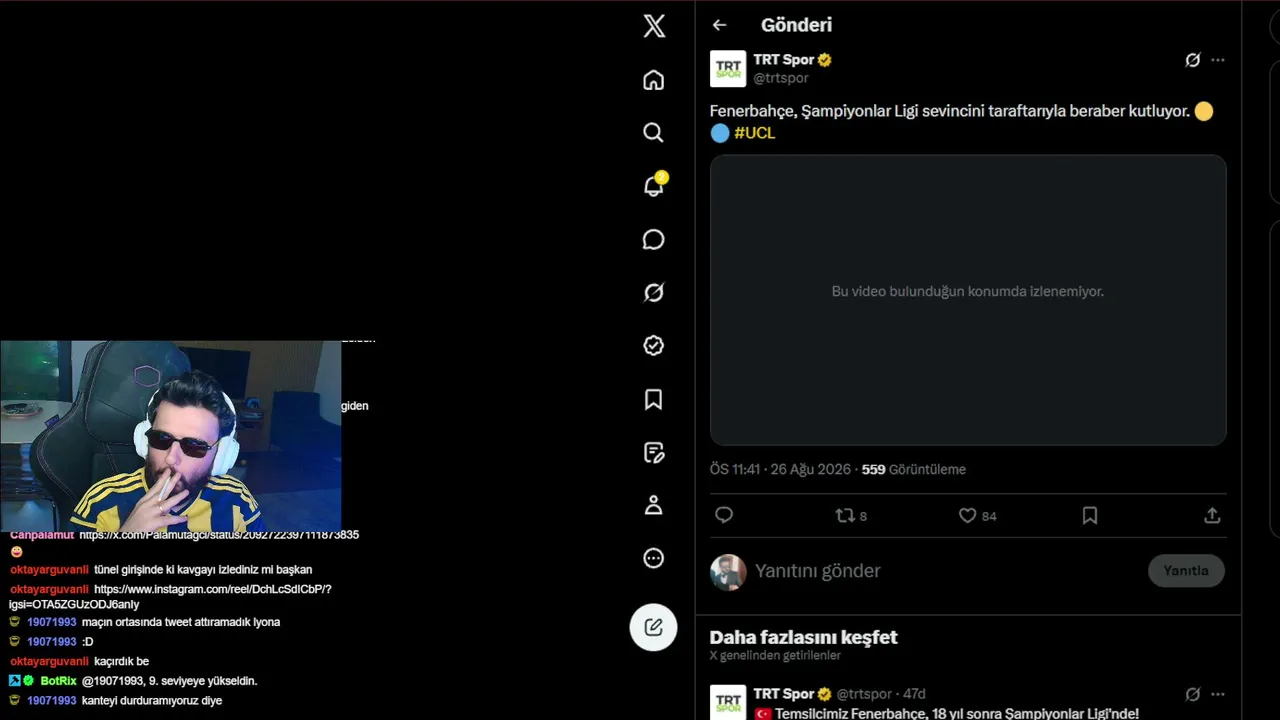The width and height of the screenshot is (1280, 720).
Task: Click TRT Spor avatar on main post
Action: 728,69
